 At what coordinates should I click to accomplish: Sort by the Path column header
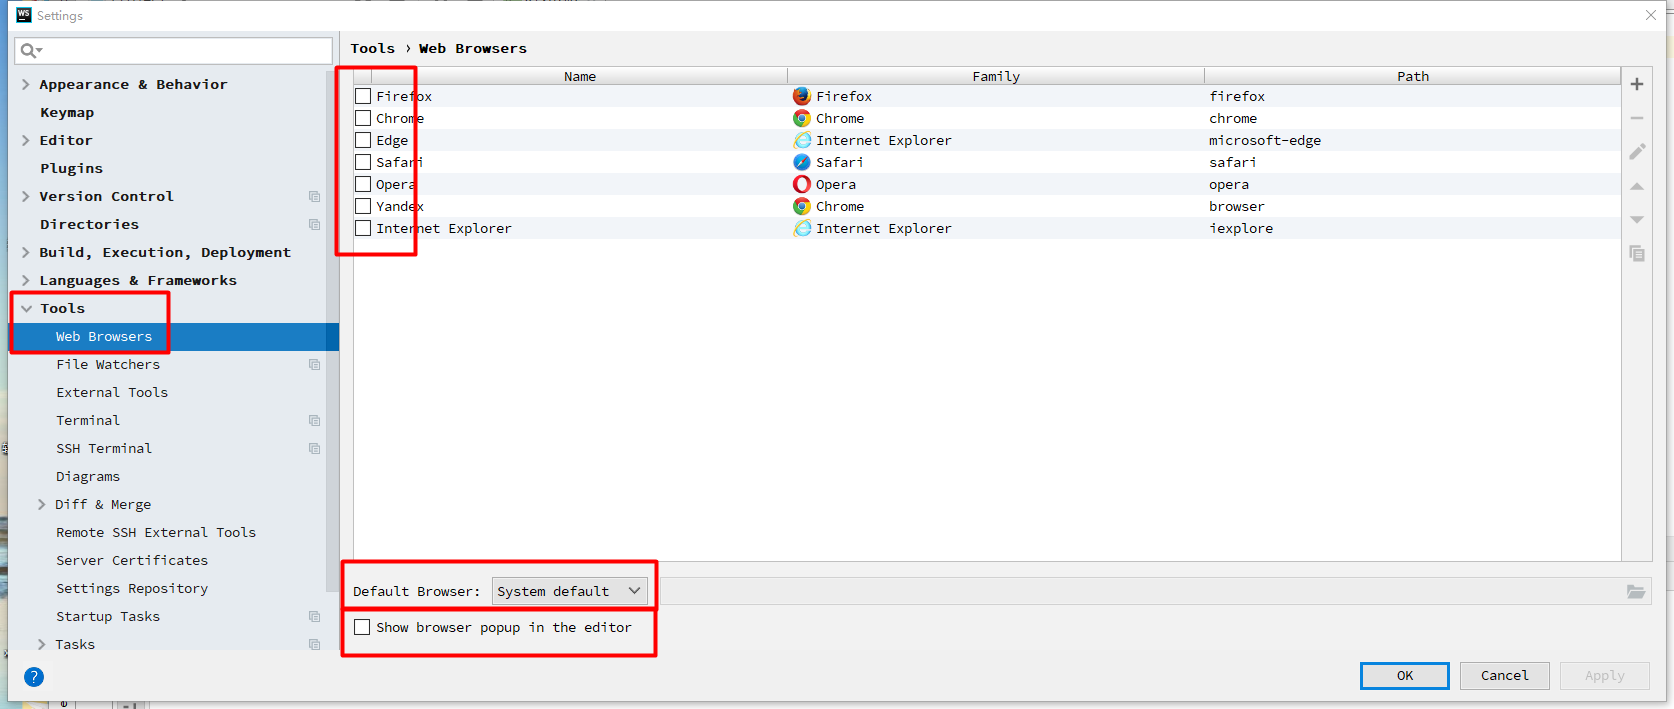pos(1413,76)
